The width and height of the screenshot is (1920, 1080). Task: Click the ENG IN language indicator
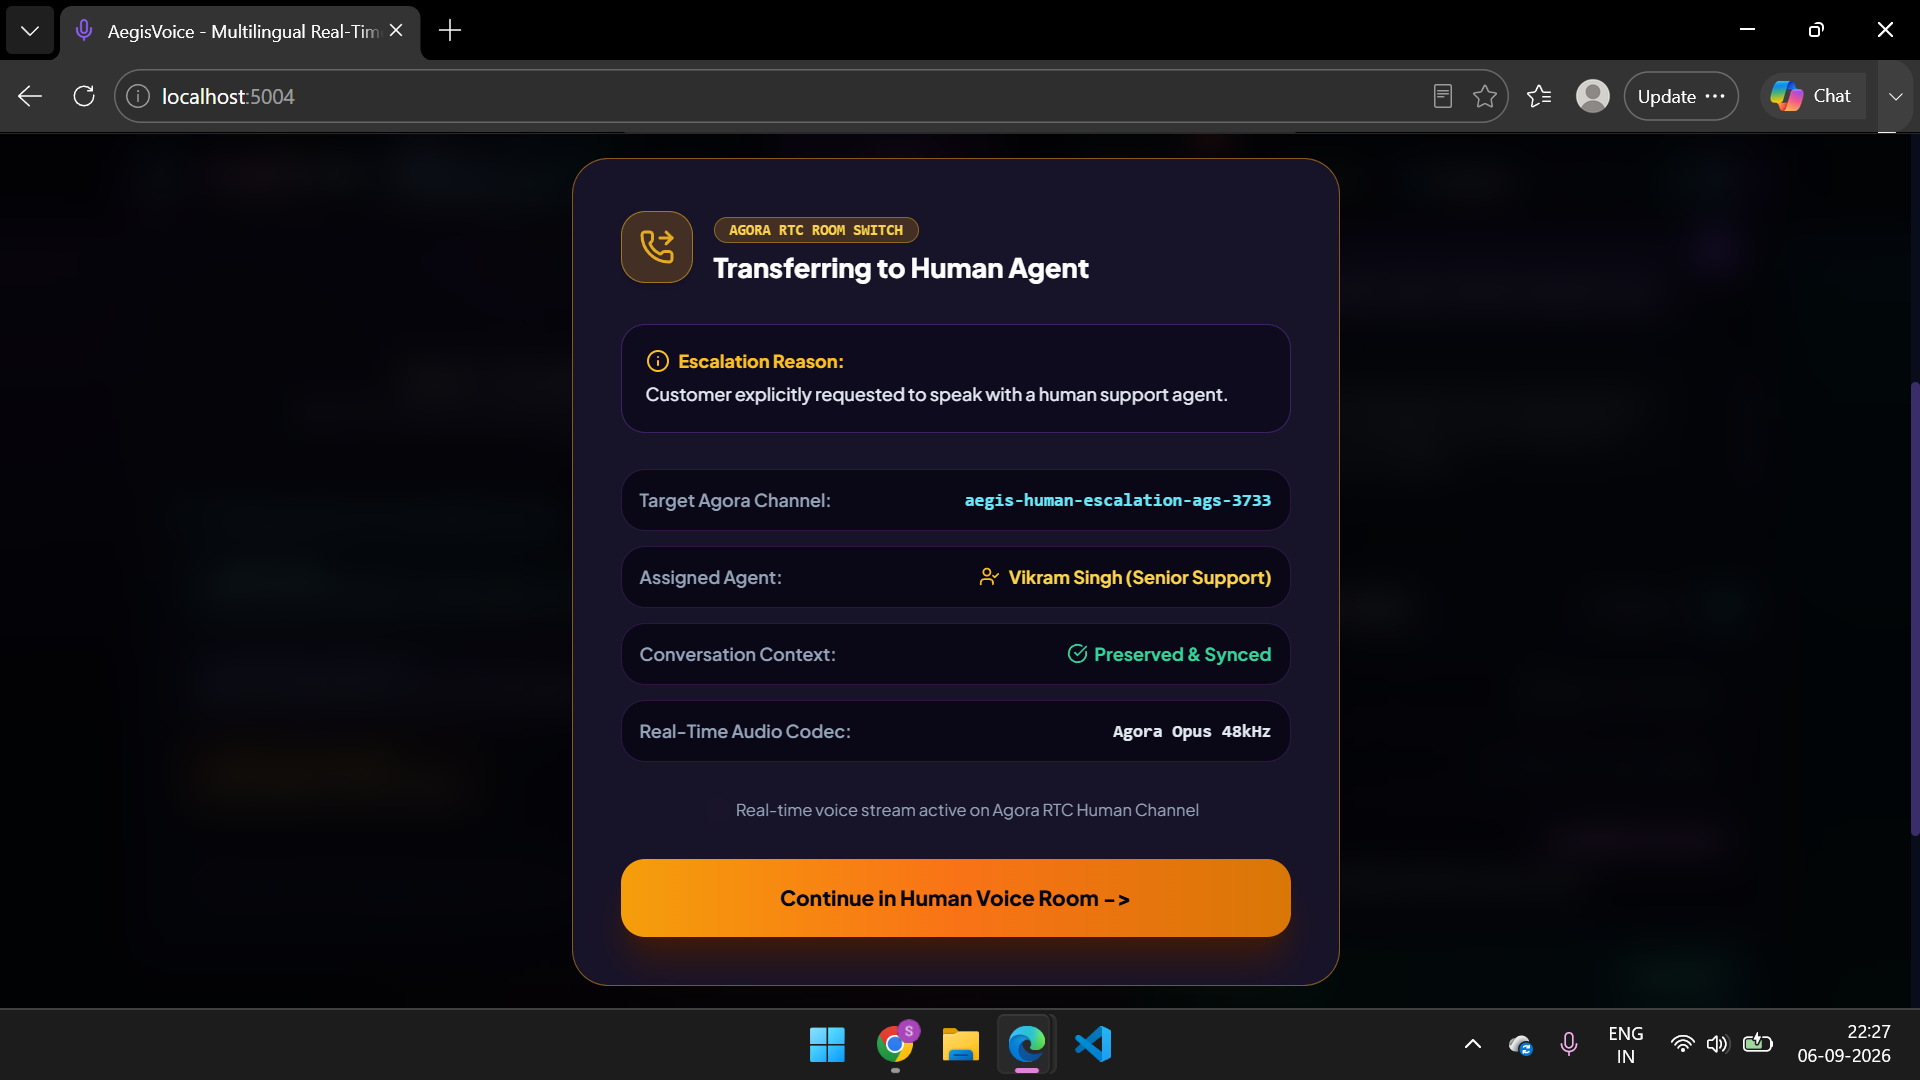1626,1044
